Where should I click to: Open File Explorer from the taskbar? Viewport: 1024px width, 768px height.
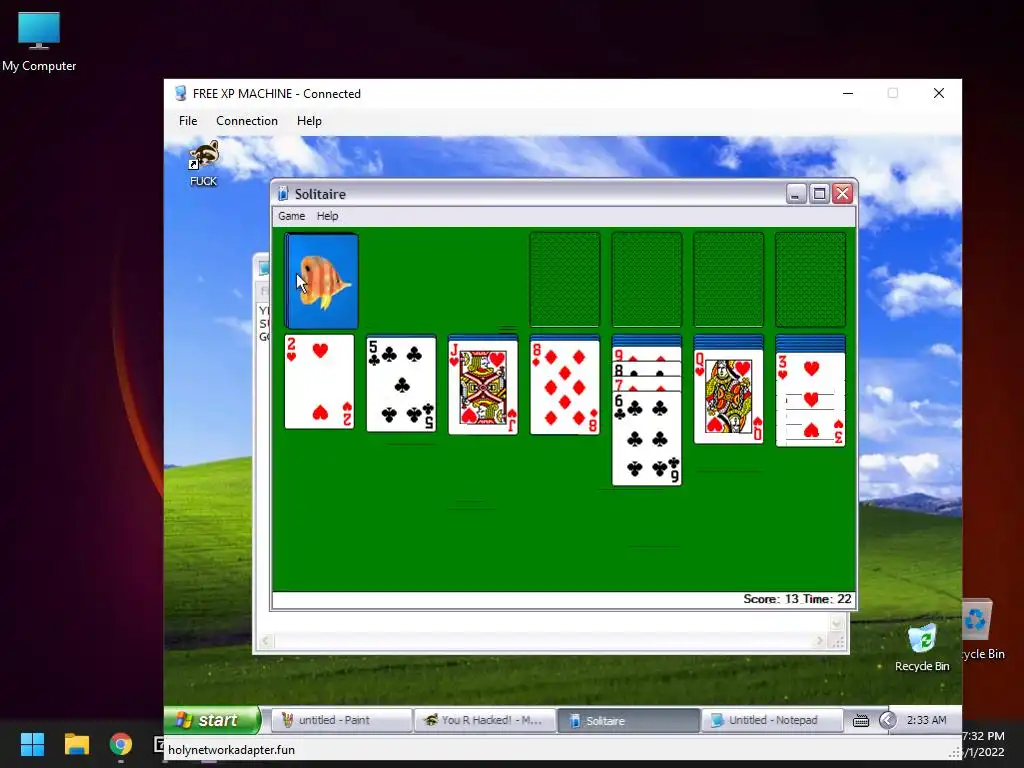(x=76, y=744)
